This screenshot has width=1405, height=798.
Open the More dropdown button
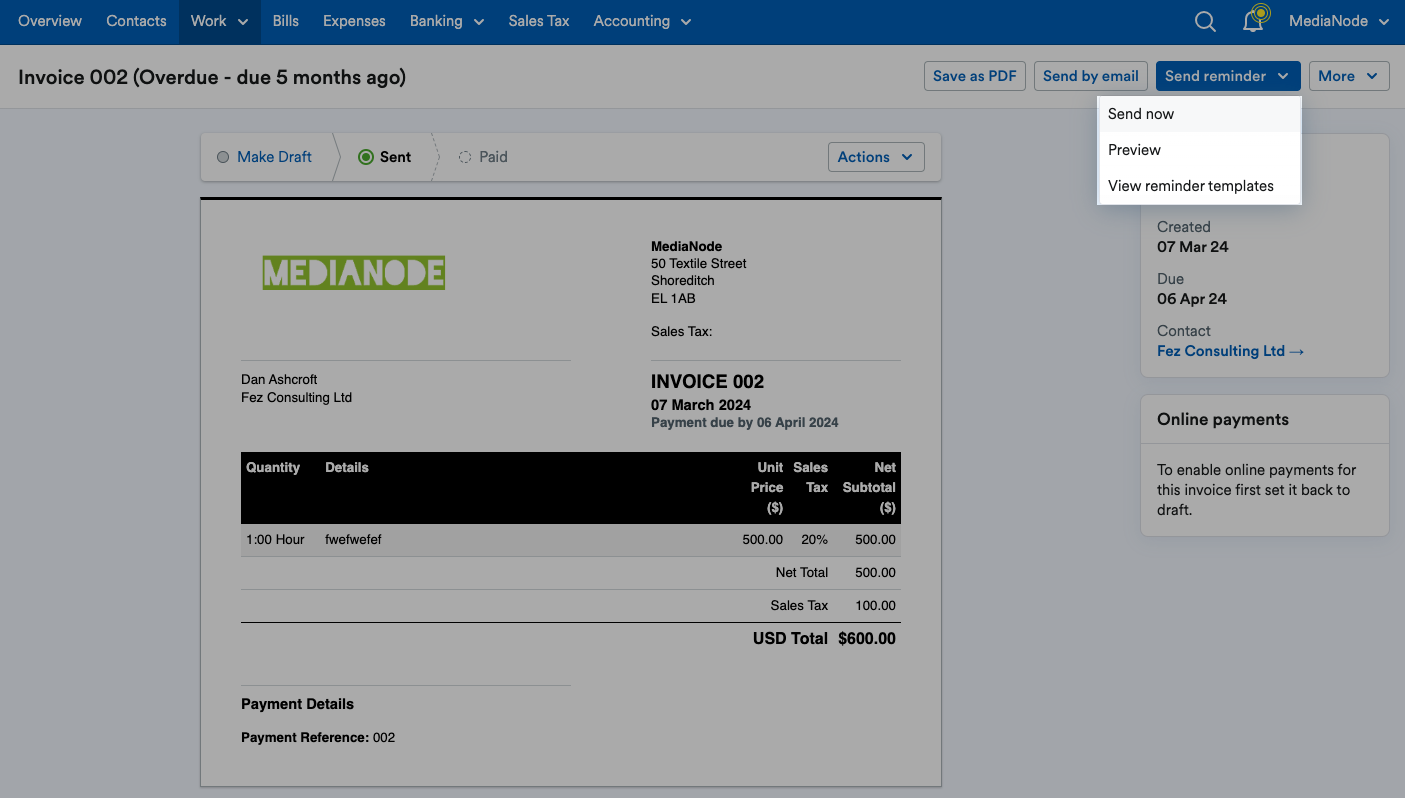point(1349,76)
